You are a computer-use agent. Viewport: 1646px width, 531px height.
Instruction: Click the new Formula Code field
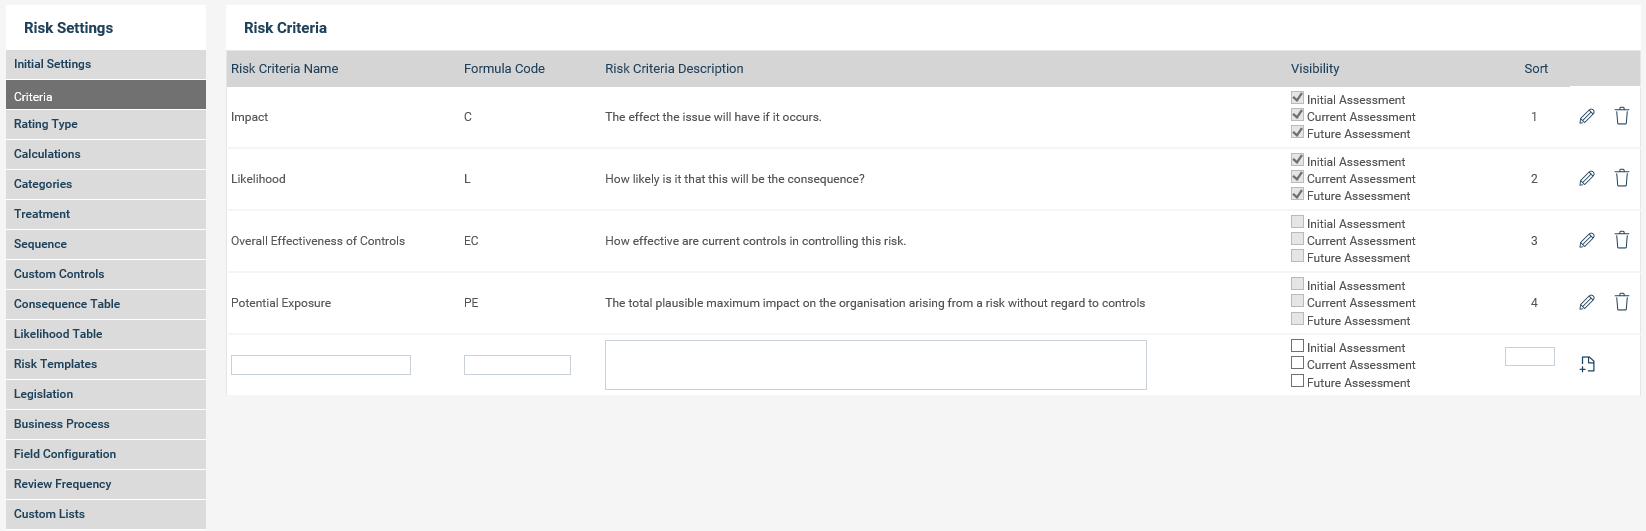point(517,365)
